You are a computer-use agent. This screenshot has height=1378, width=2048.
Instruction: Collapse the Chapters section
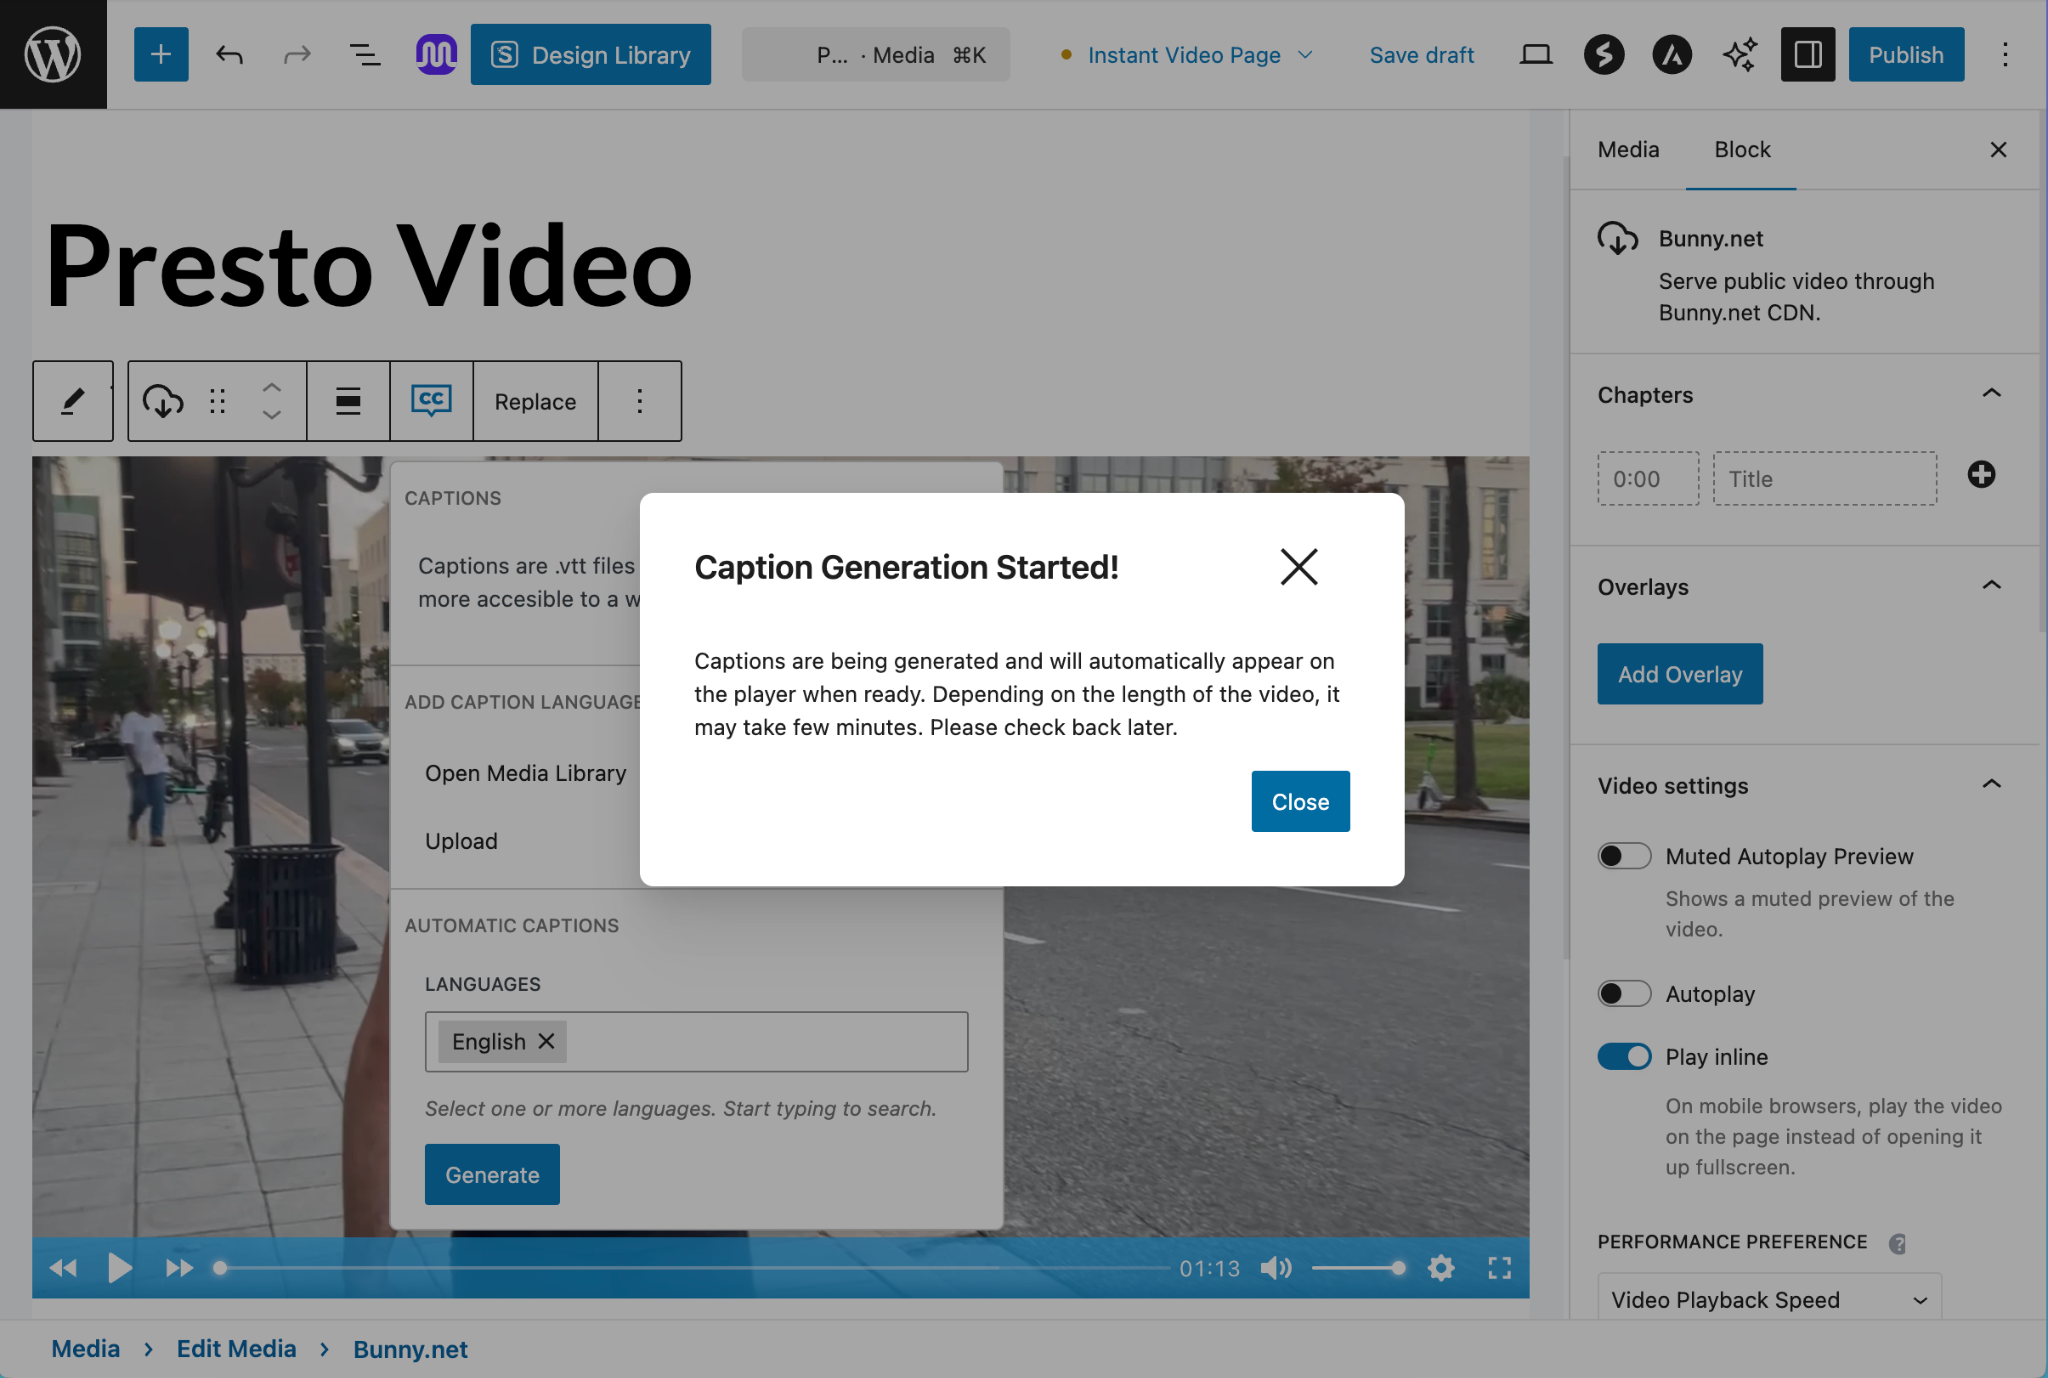click(1991, 394)
